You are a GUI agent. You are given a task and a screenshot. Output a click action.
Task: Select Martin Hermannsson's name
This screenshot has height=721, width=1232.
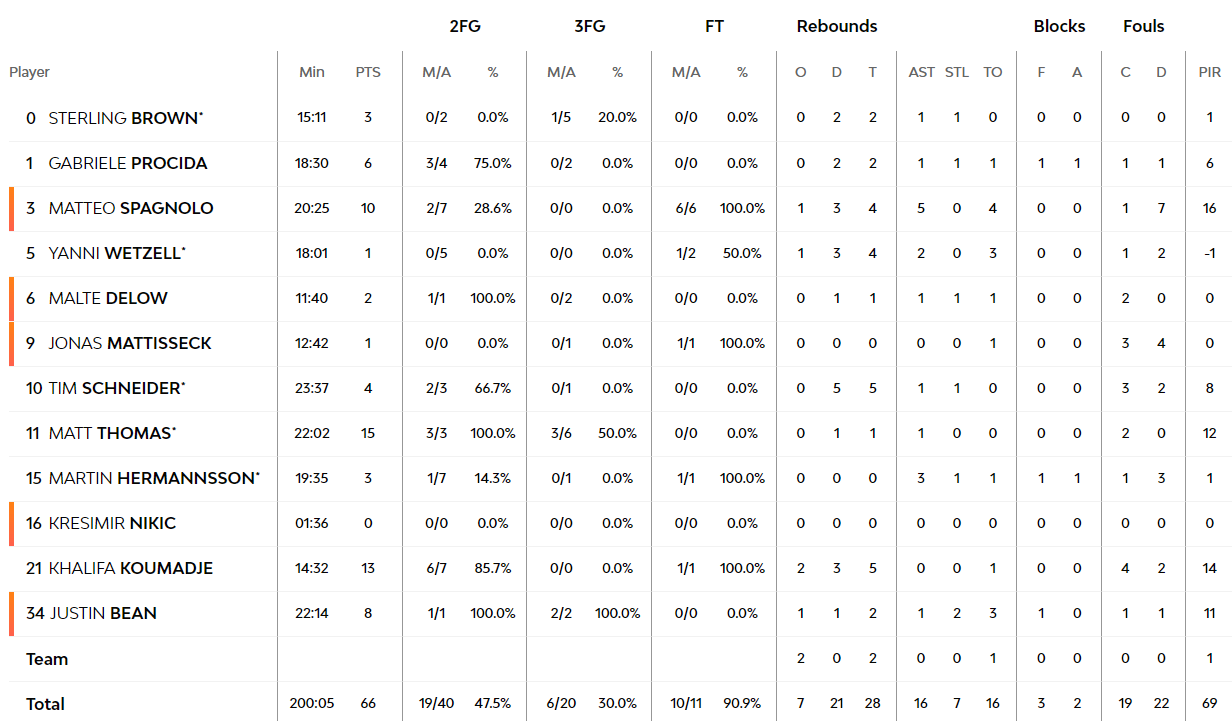[x=153, y=478]
